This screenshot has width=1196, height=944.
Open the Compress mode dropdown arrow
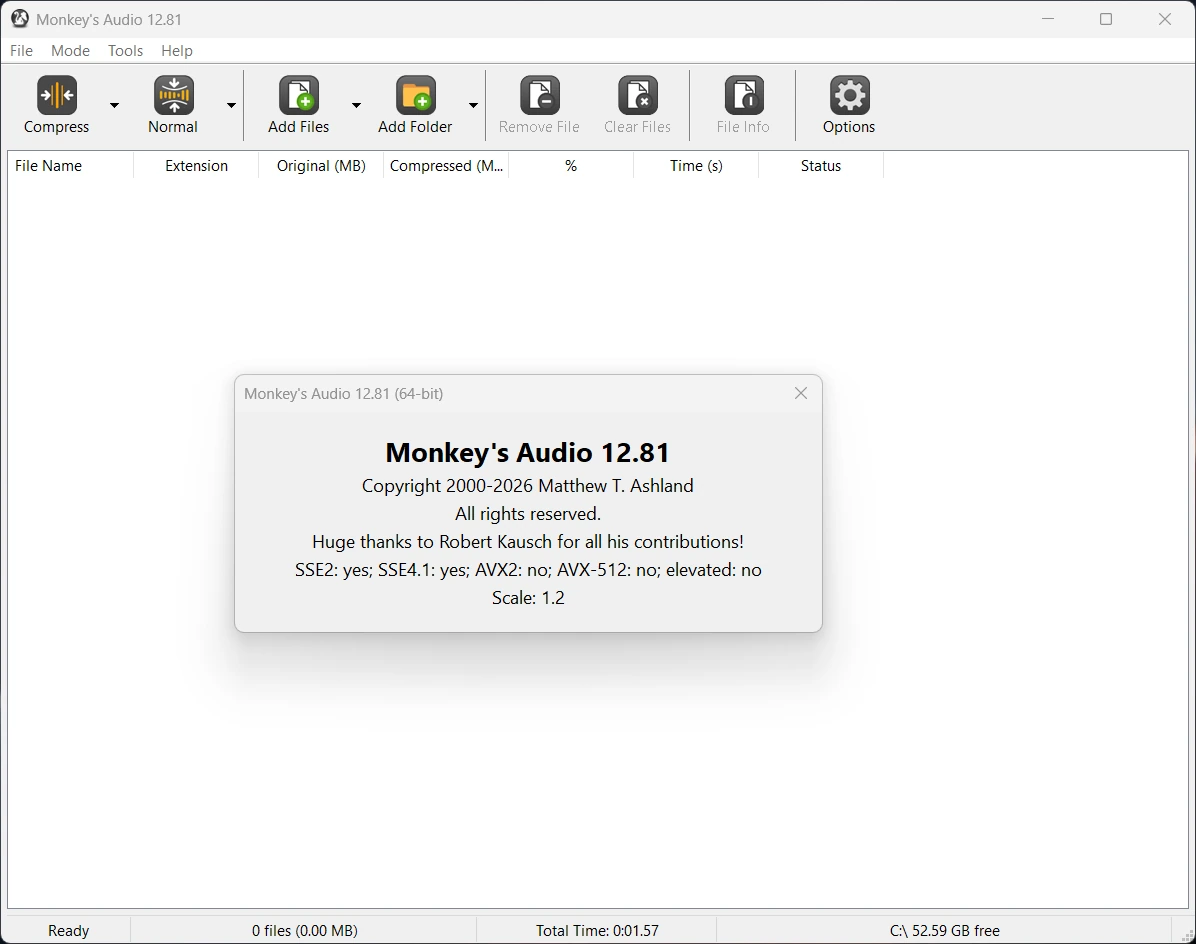tap(114, 105)
